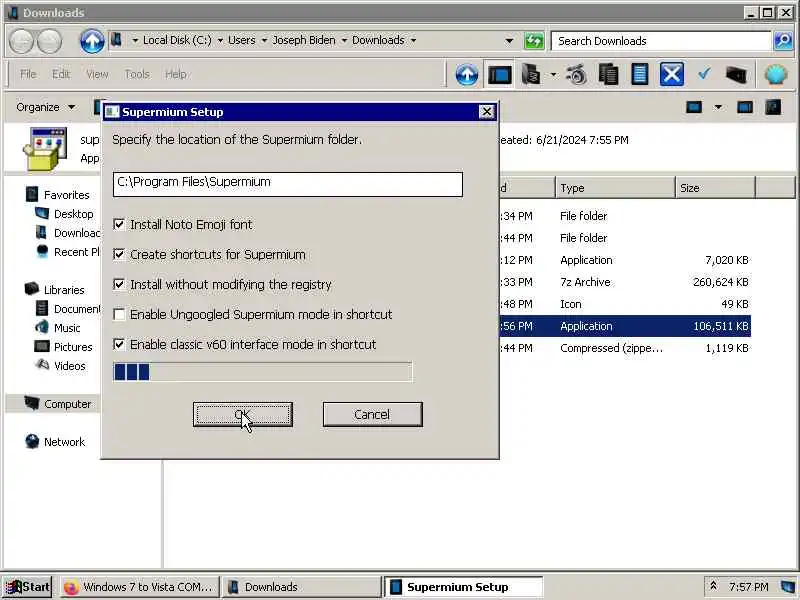Open the Organize dropdown

tap(46, 107)
